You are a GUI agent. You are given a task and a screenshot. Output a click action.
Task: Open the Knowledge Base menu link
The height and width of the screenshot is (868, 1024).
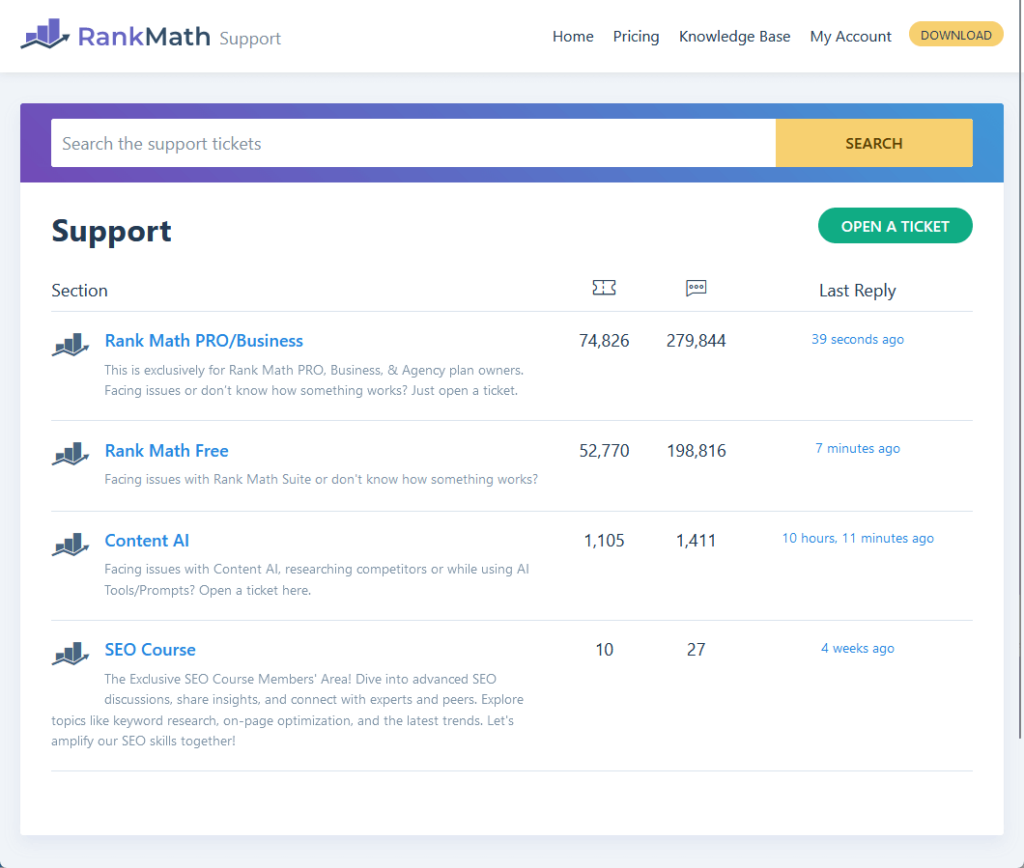point(735,37)
